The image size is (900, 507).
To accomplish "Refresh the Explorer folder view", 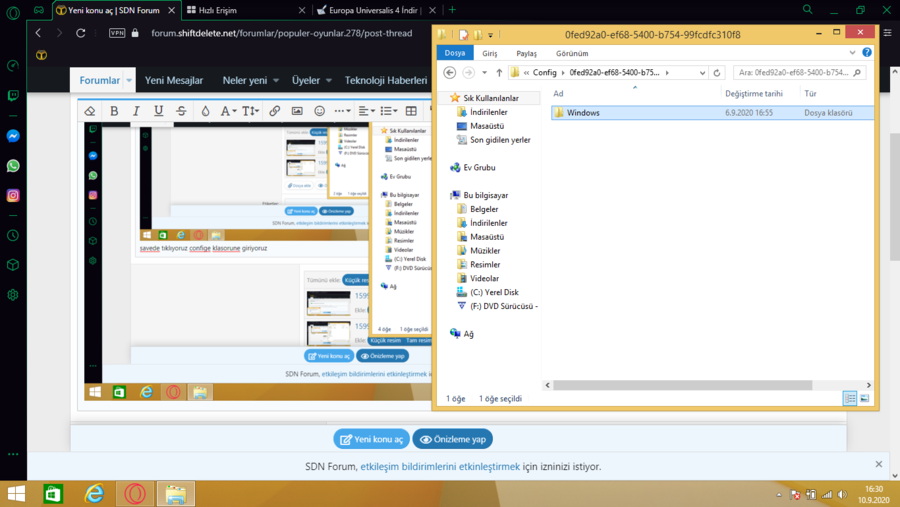I will (x=717, y=73).
